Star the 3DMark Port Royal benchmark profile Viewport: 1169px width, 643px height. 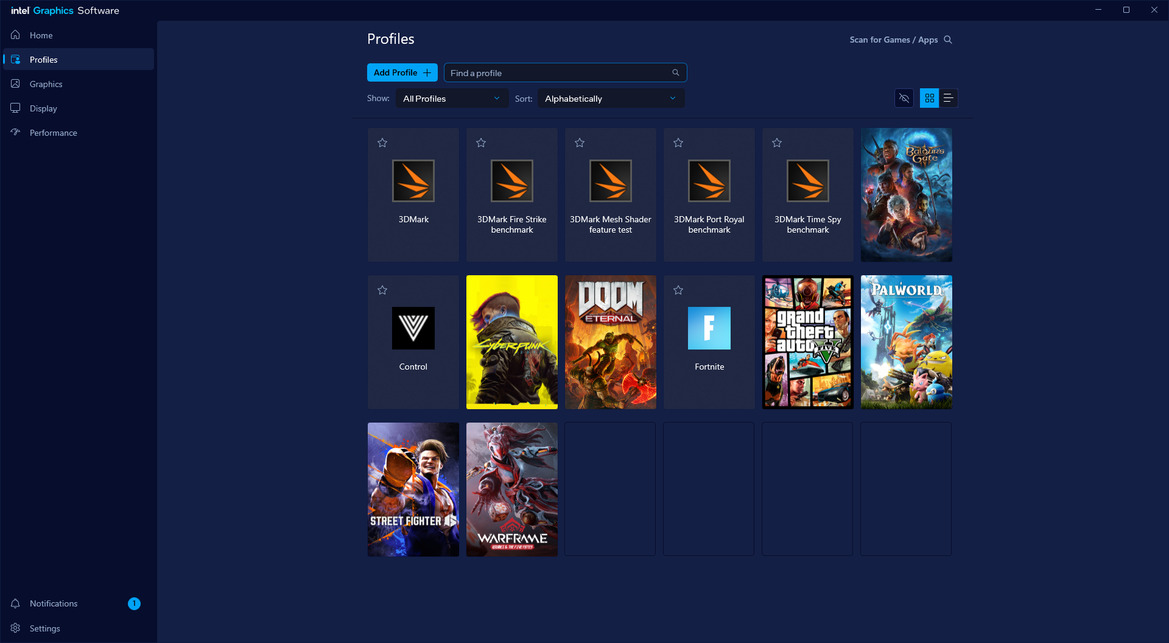678,142
